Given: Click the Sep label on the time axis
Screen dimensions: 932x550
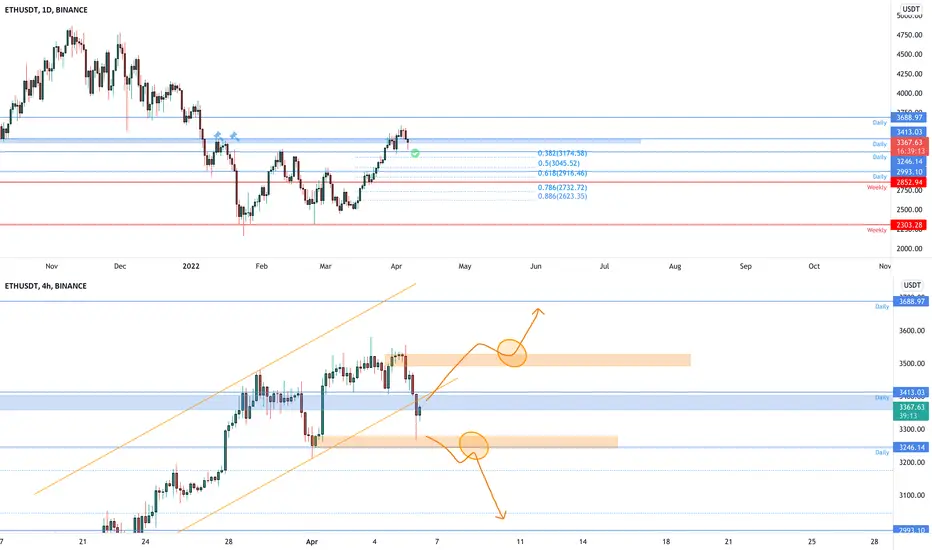Looking at the screenshot, I should click(745, 266).
